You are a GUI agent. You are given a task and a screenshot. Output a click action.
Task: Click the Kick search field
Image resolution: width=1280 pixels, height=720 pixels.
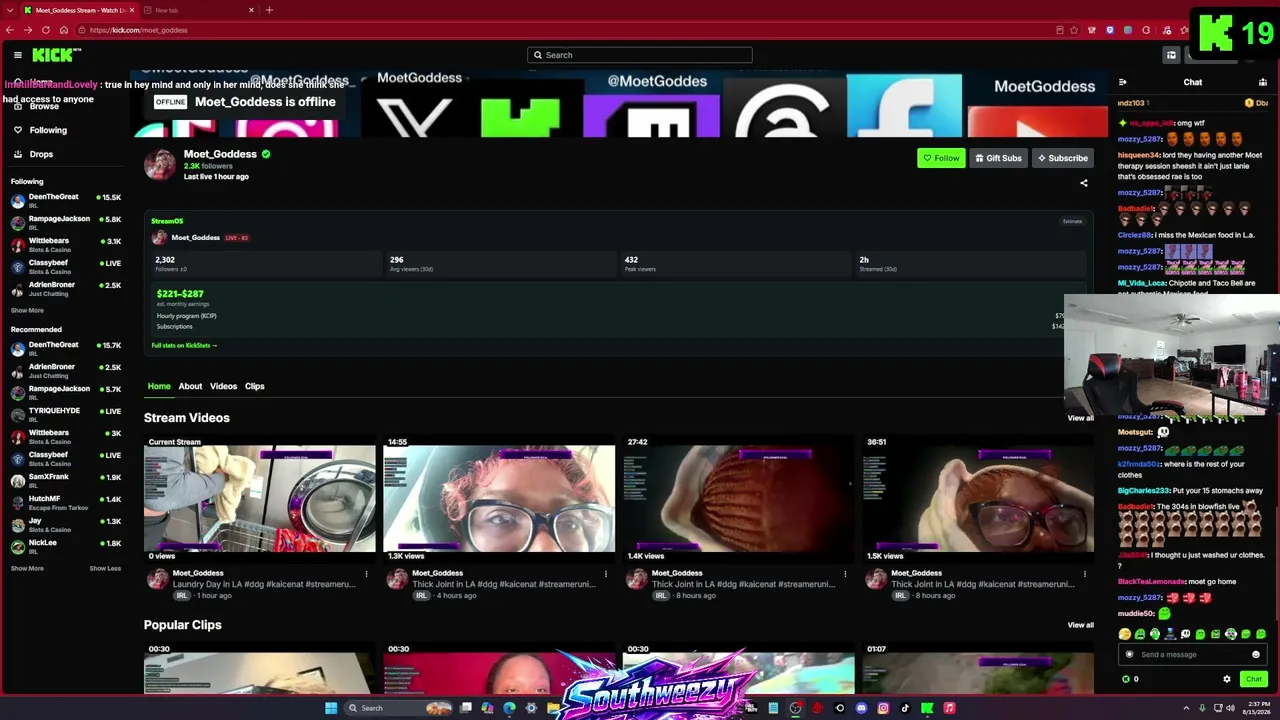point(640,55)
